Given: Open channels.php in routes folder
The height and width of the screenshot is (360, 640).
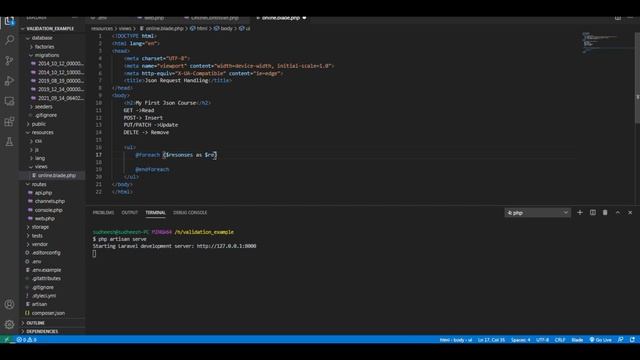Looking at the screenshot, I should (x=49, y=201).
